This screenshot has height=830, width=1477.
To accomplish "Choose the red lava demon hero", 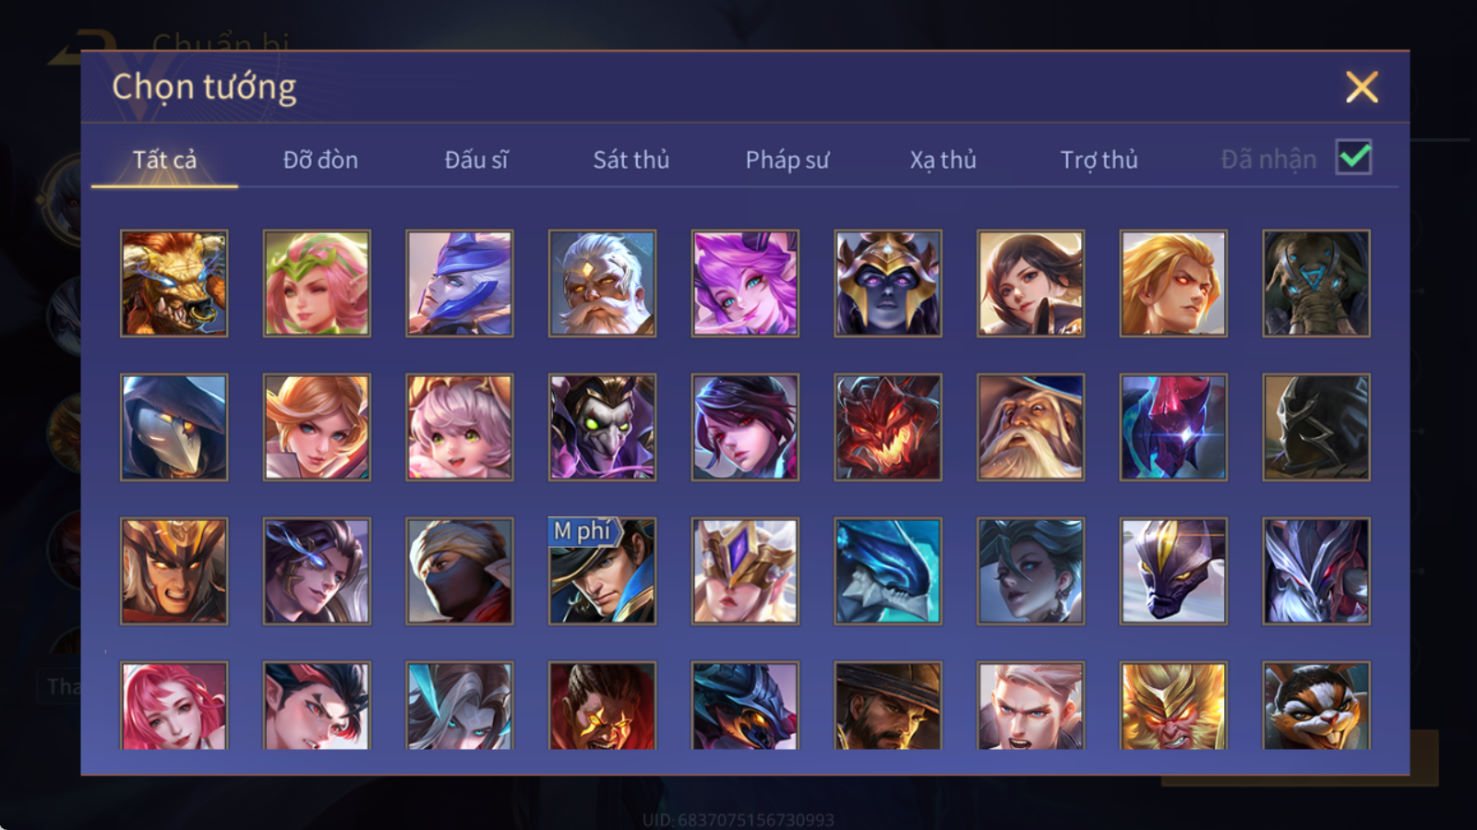I will coord(888,427).
